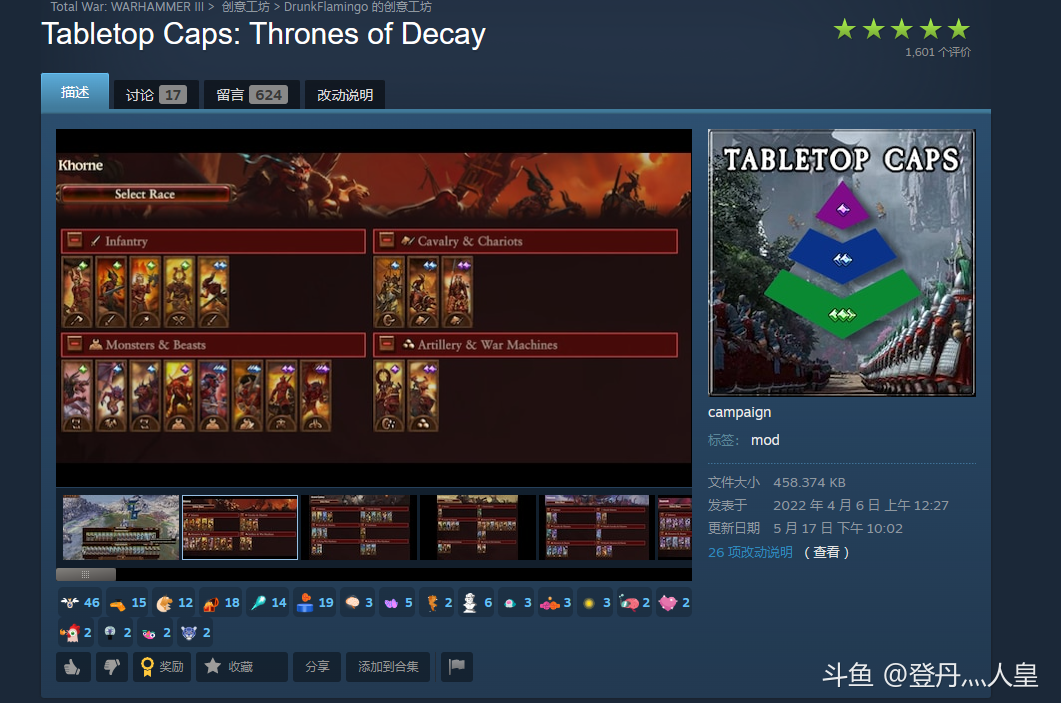Screen dimensions: 1061x703
Task: Click the purple butterfly award reaction icon
Action: tap(393, 602)
